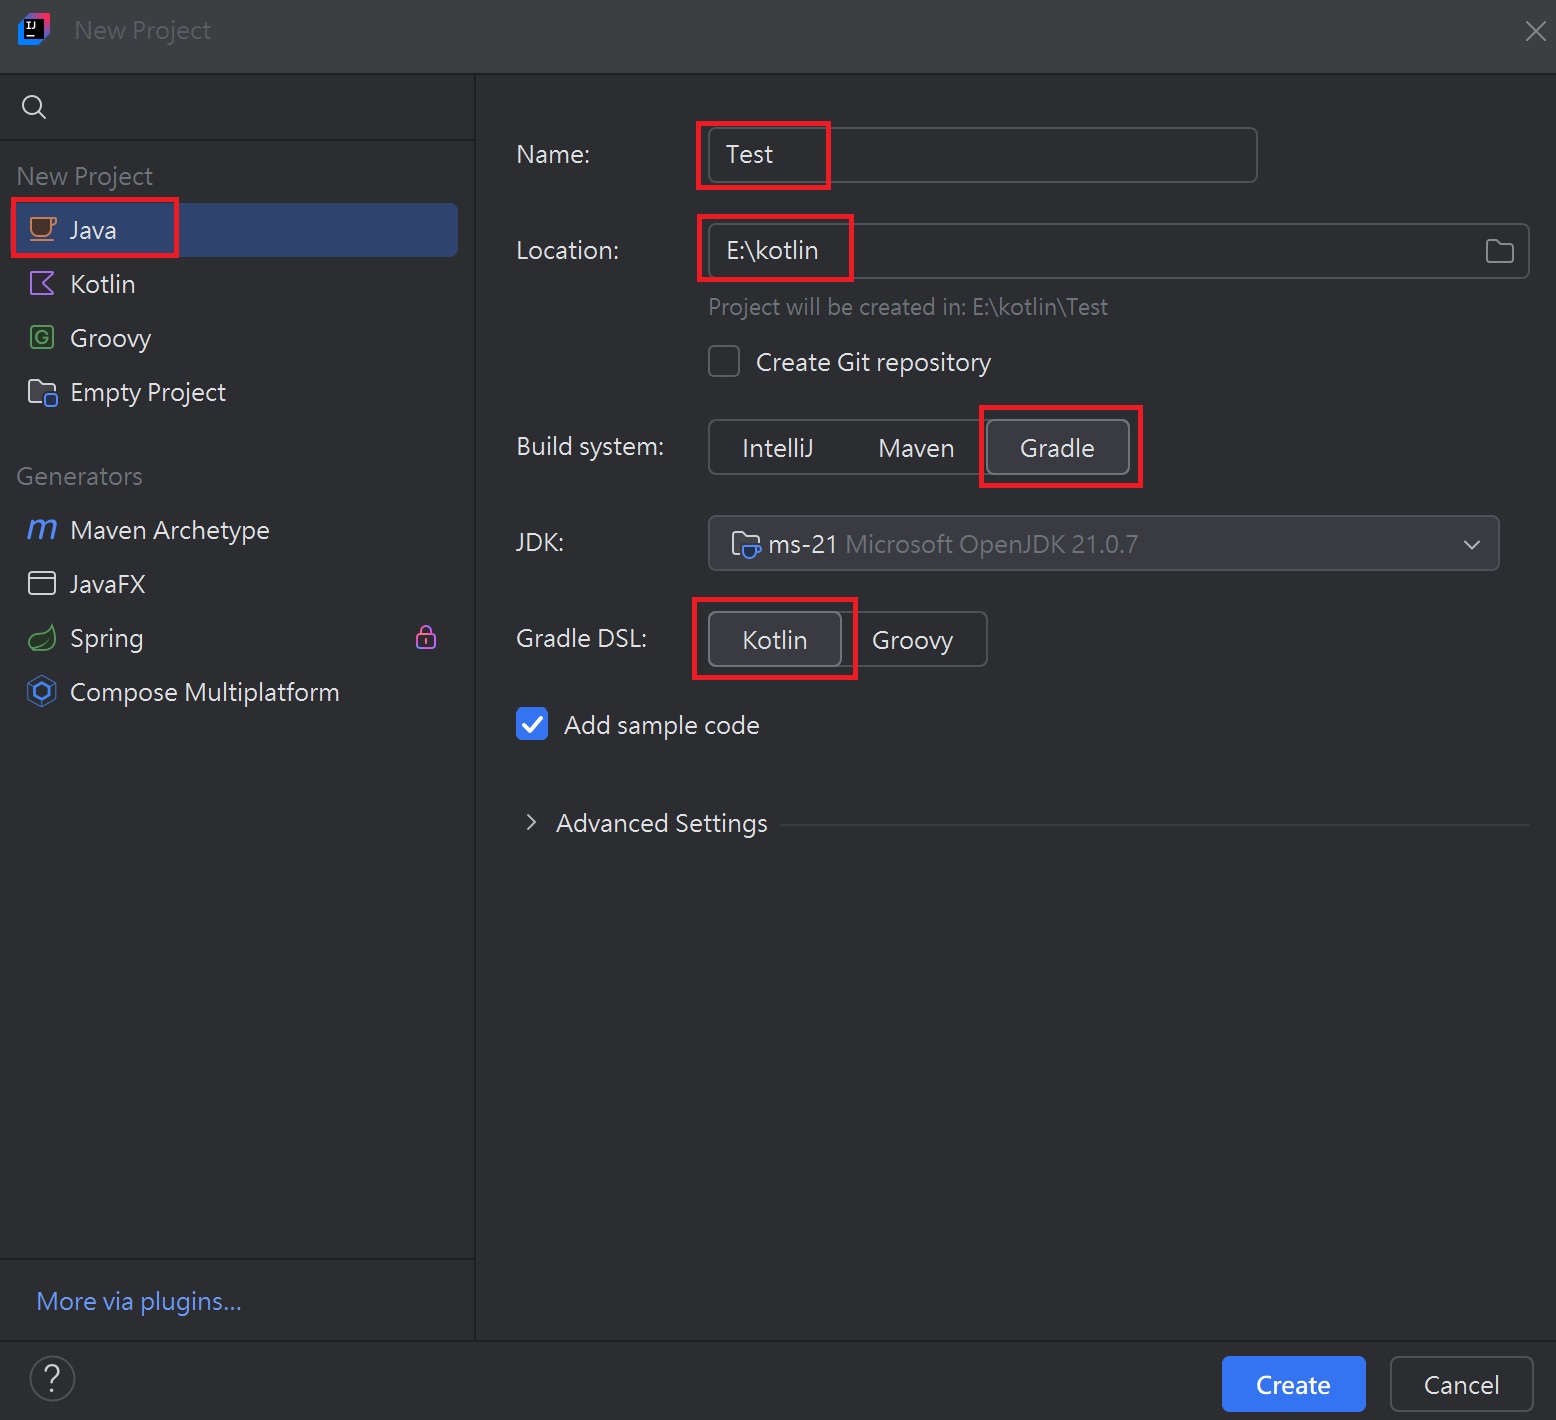This screenshot has width=1556, height=1420.
Task: Click the Kotlin project type icon
Action: click(42, 284)
